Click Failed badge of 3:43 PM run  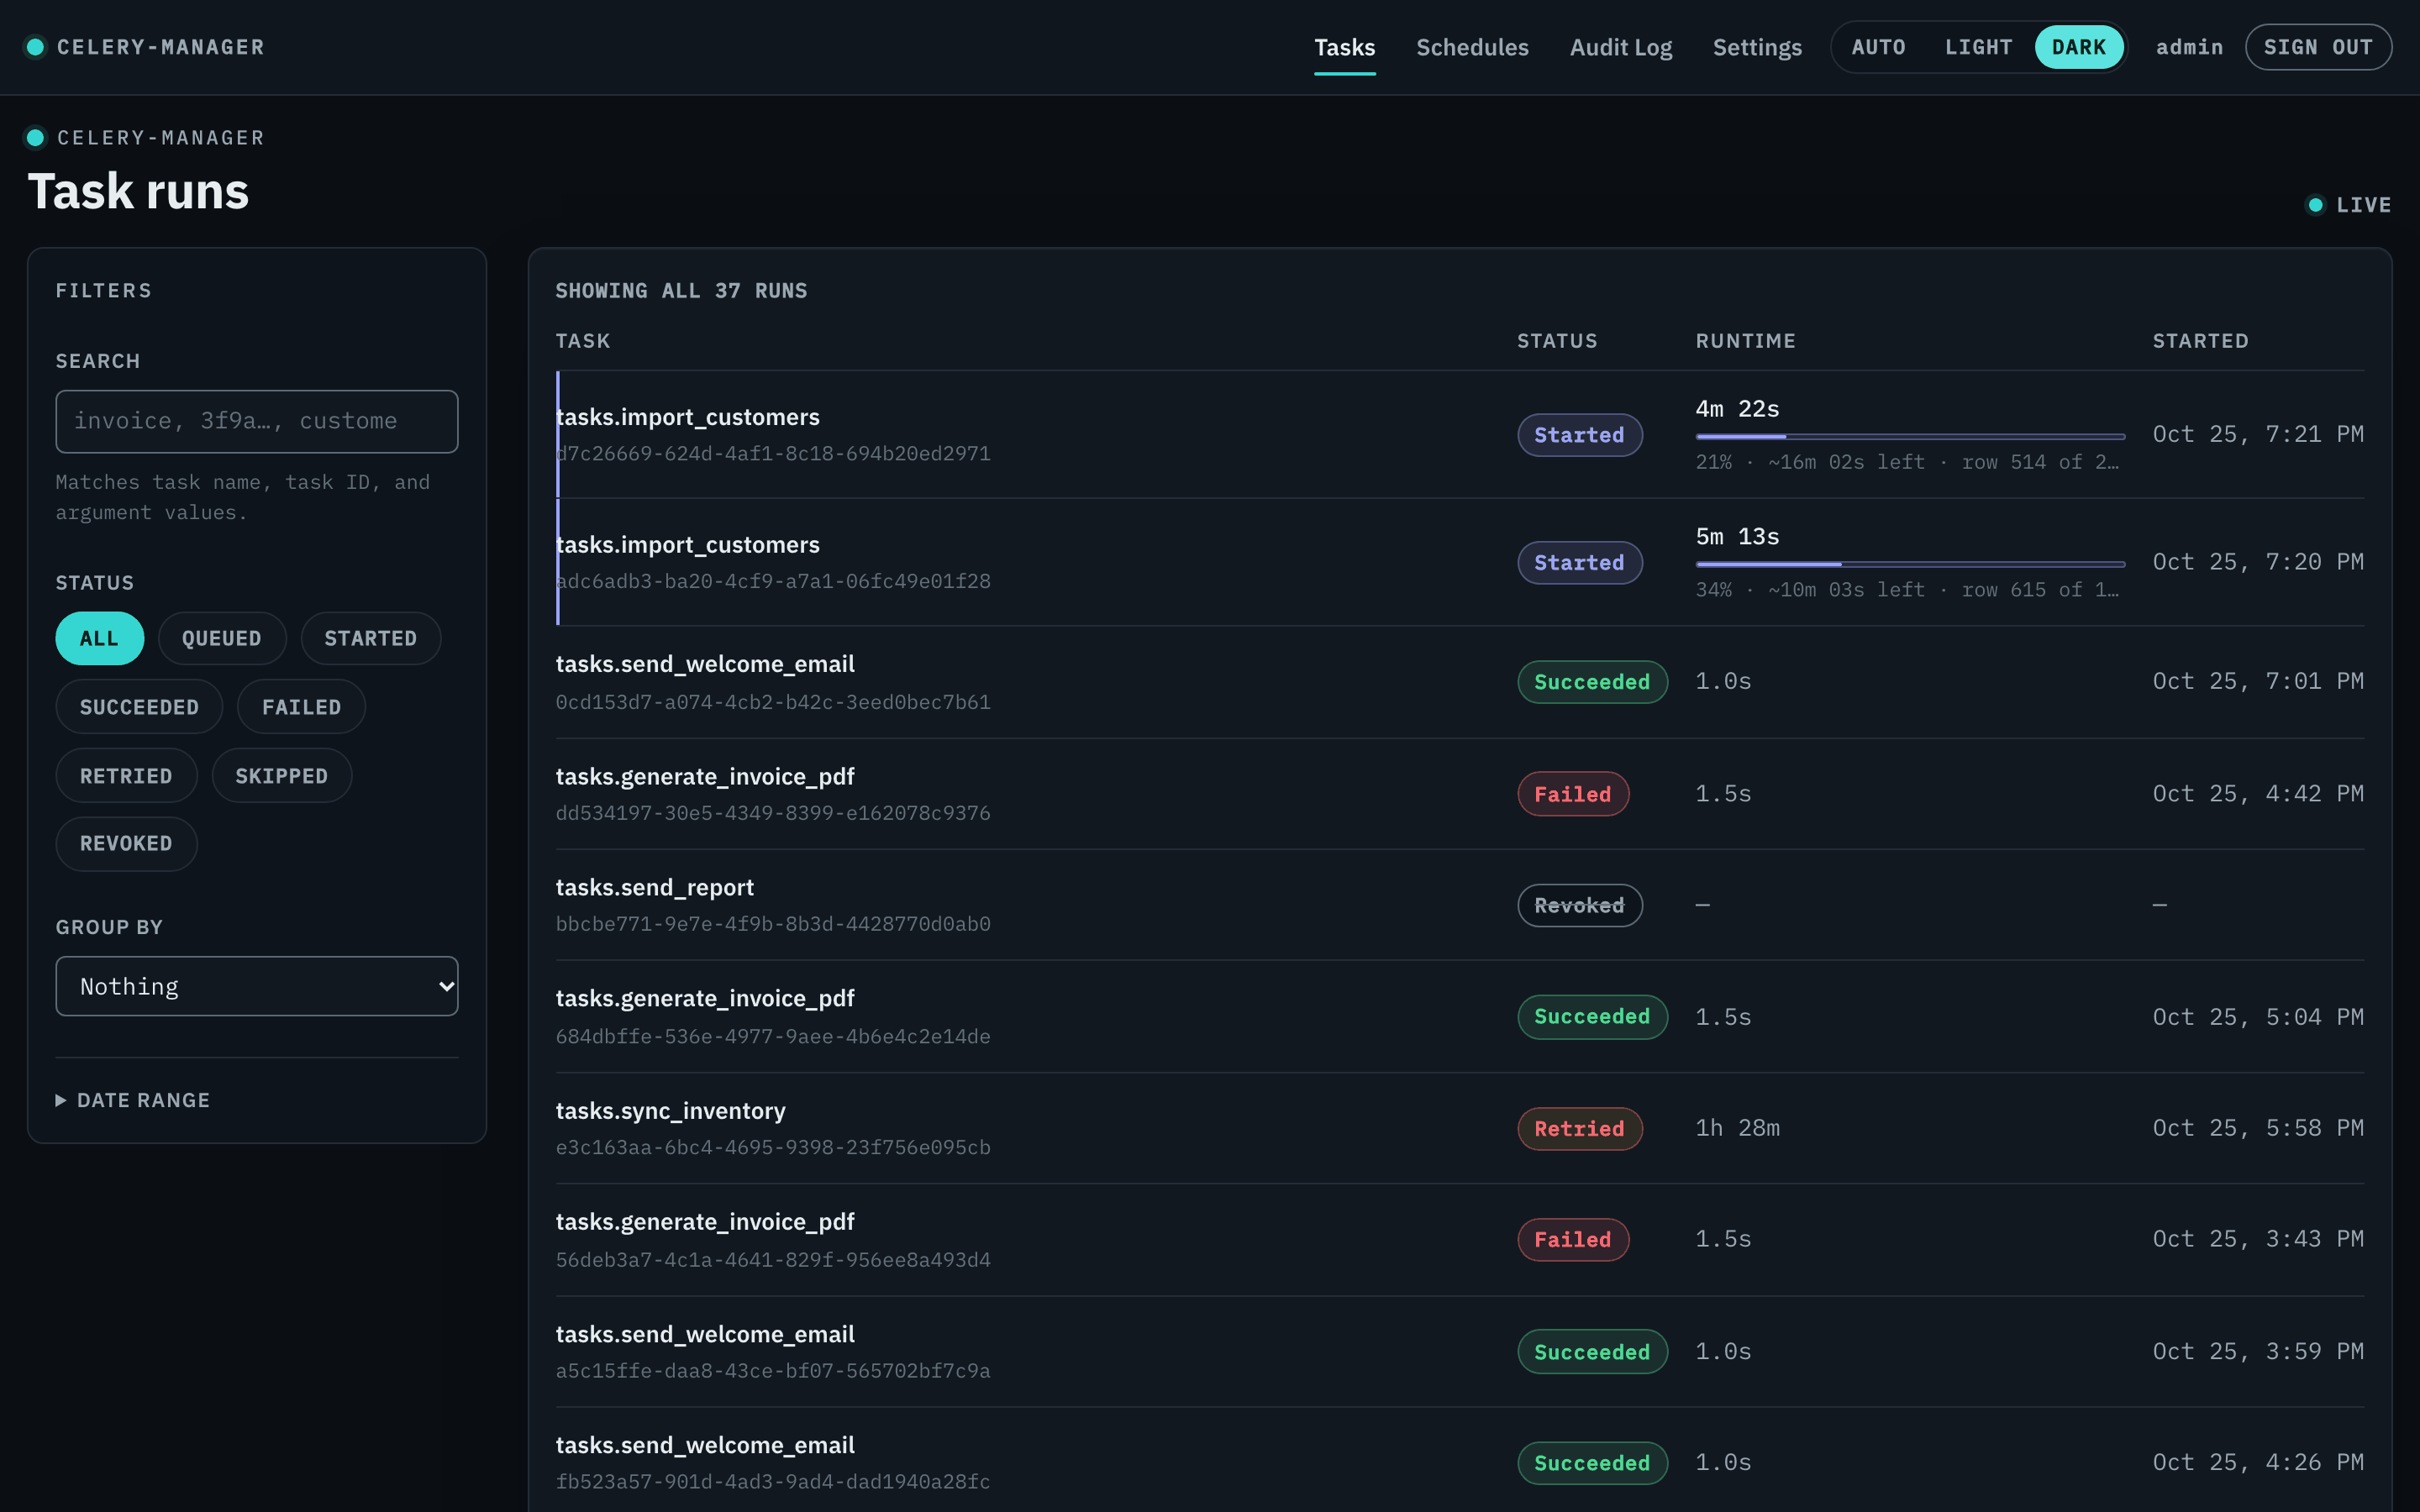point(1573,1239)
